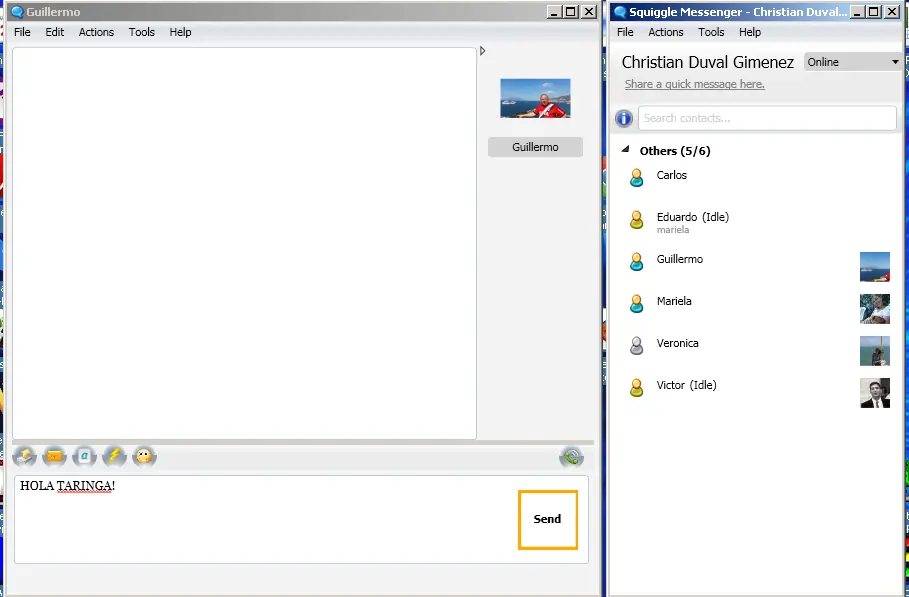909x597 pixels.
Task: Click Mariela's avatar thumbnail
Action: [x=875, y=308]
